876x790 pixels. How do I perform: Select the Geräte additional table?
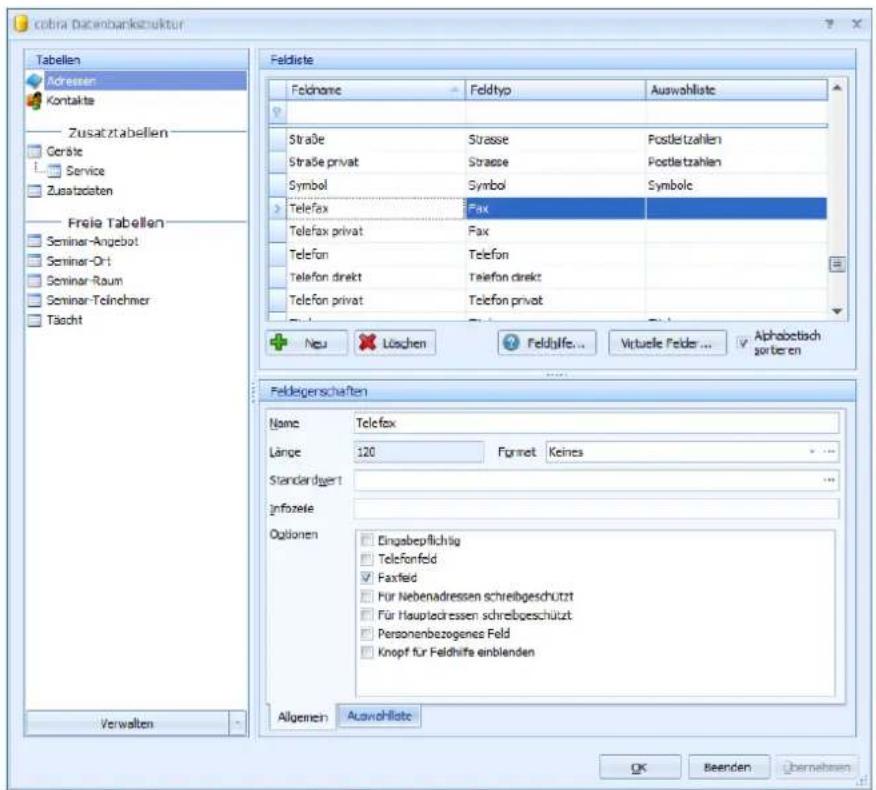64,151
